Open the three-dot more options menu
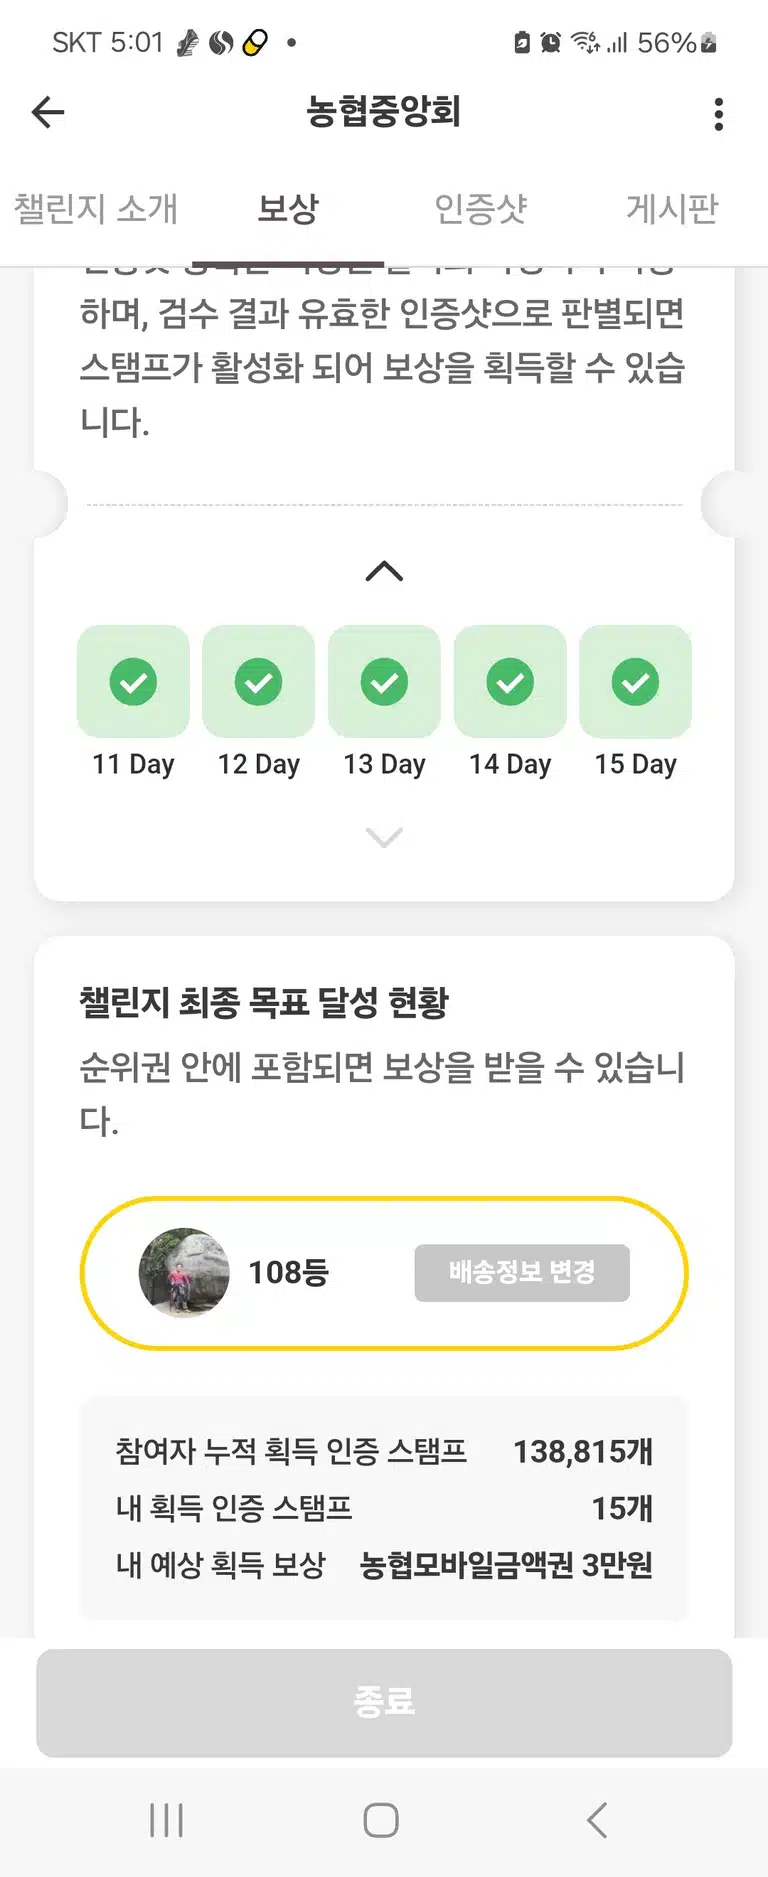This screenshot has height=1877, width=768. click(x=718, y=114)
